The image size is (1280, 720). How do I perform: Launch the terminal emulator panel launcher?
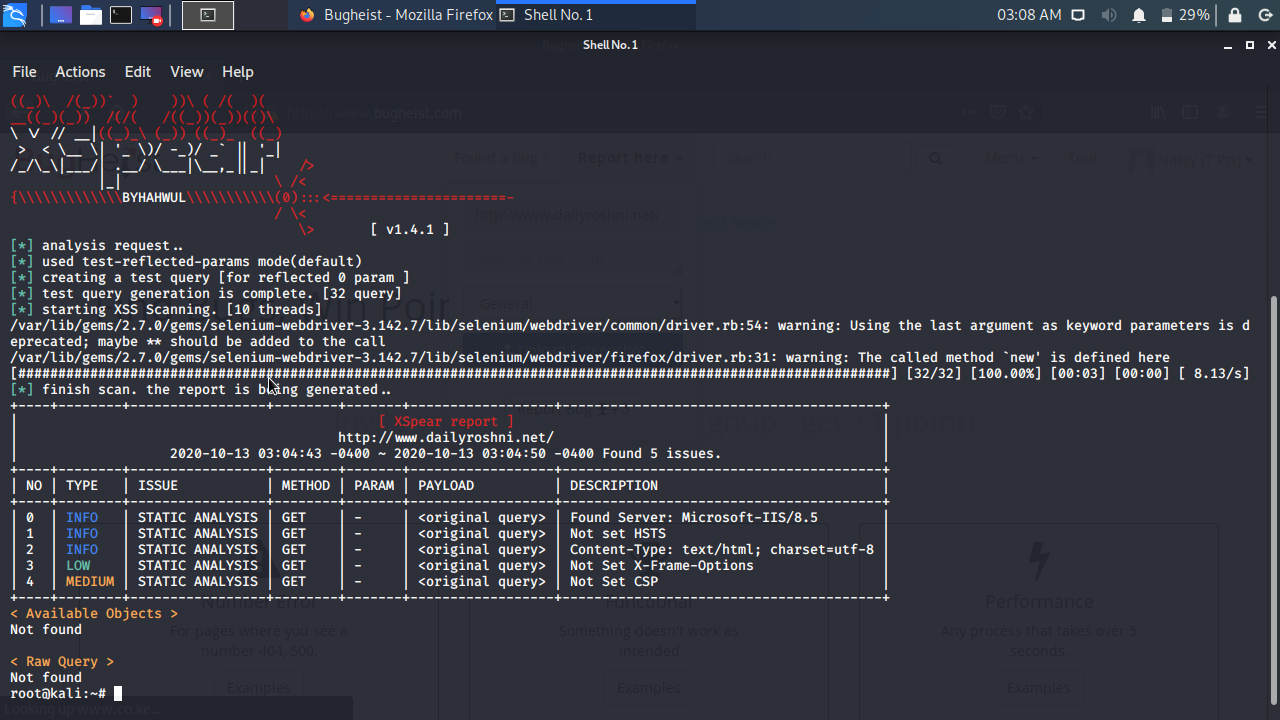tap(121, 15)
